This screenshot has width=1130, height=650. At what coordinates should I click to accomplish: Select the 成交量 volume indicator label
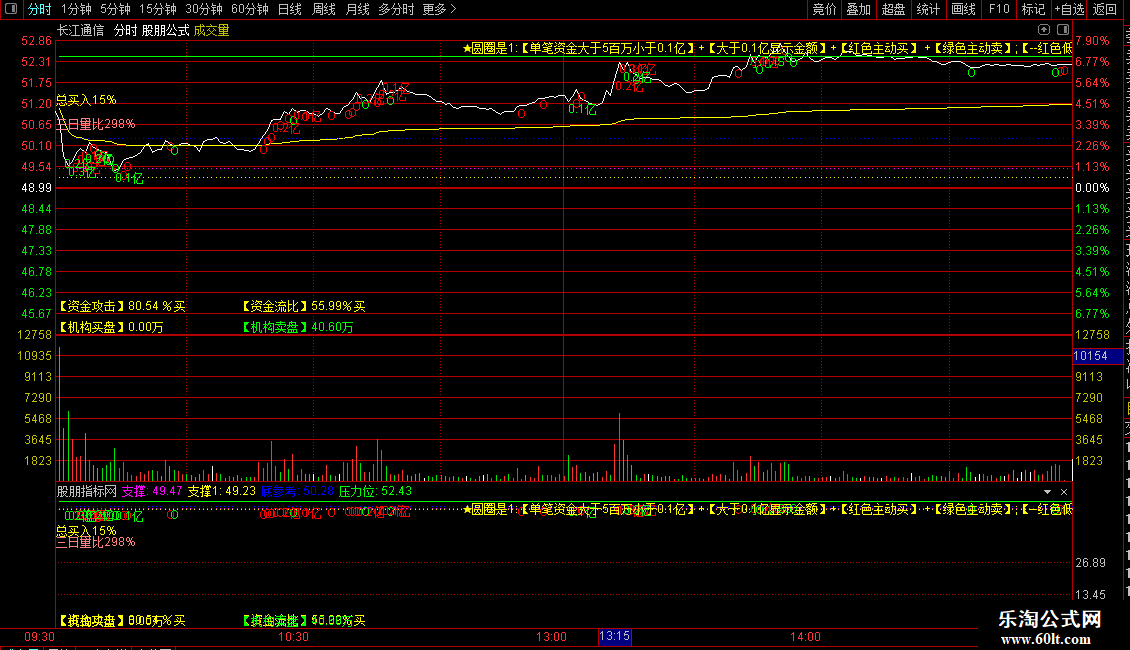(x=211, y=30)
